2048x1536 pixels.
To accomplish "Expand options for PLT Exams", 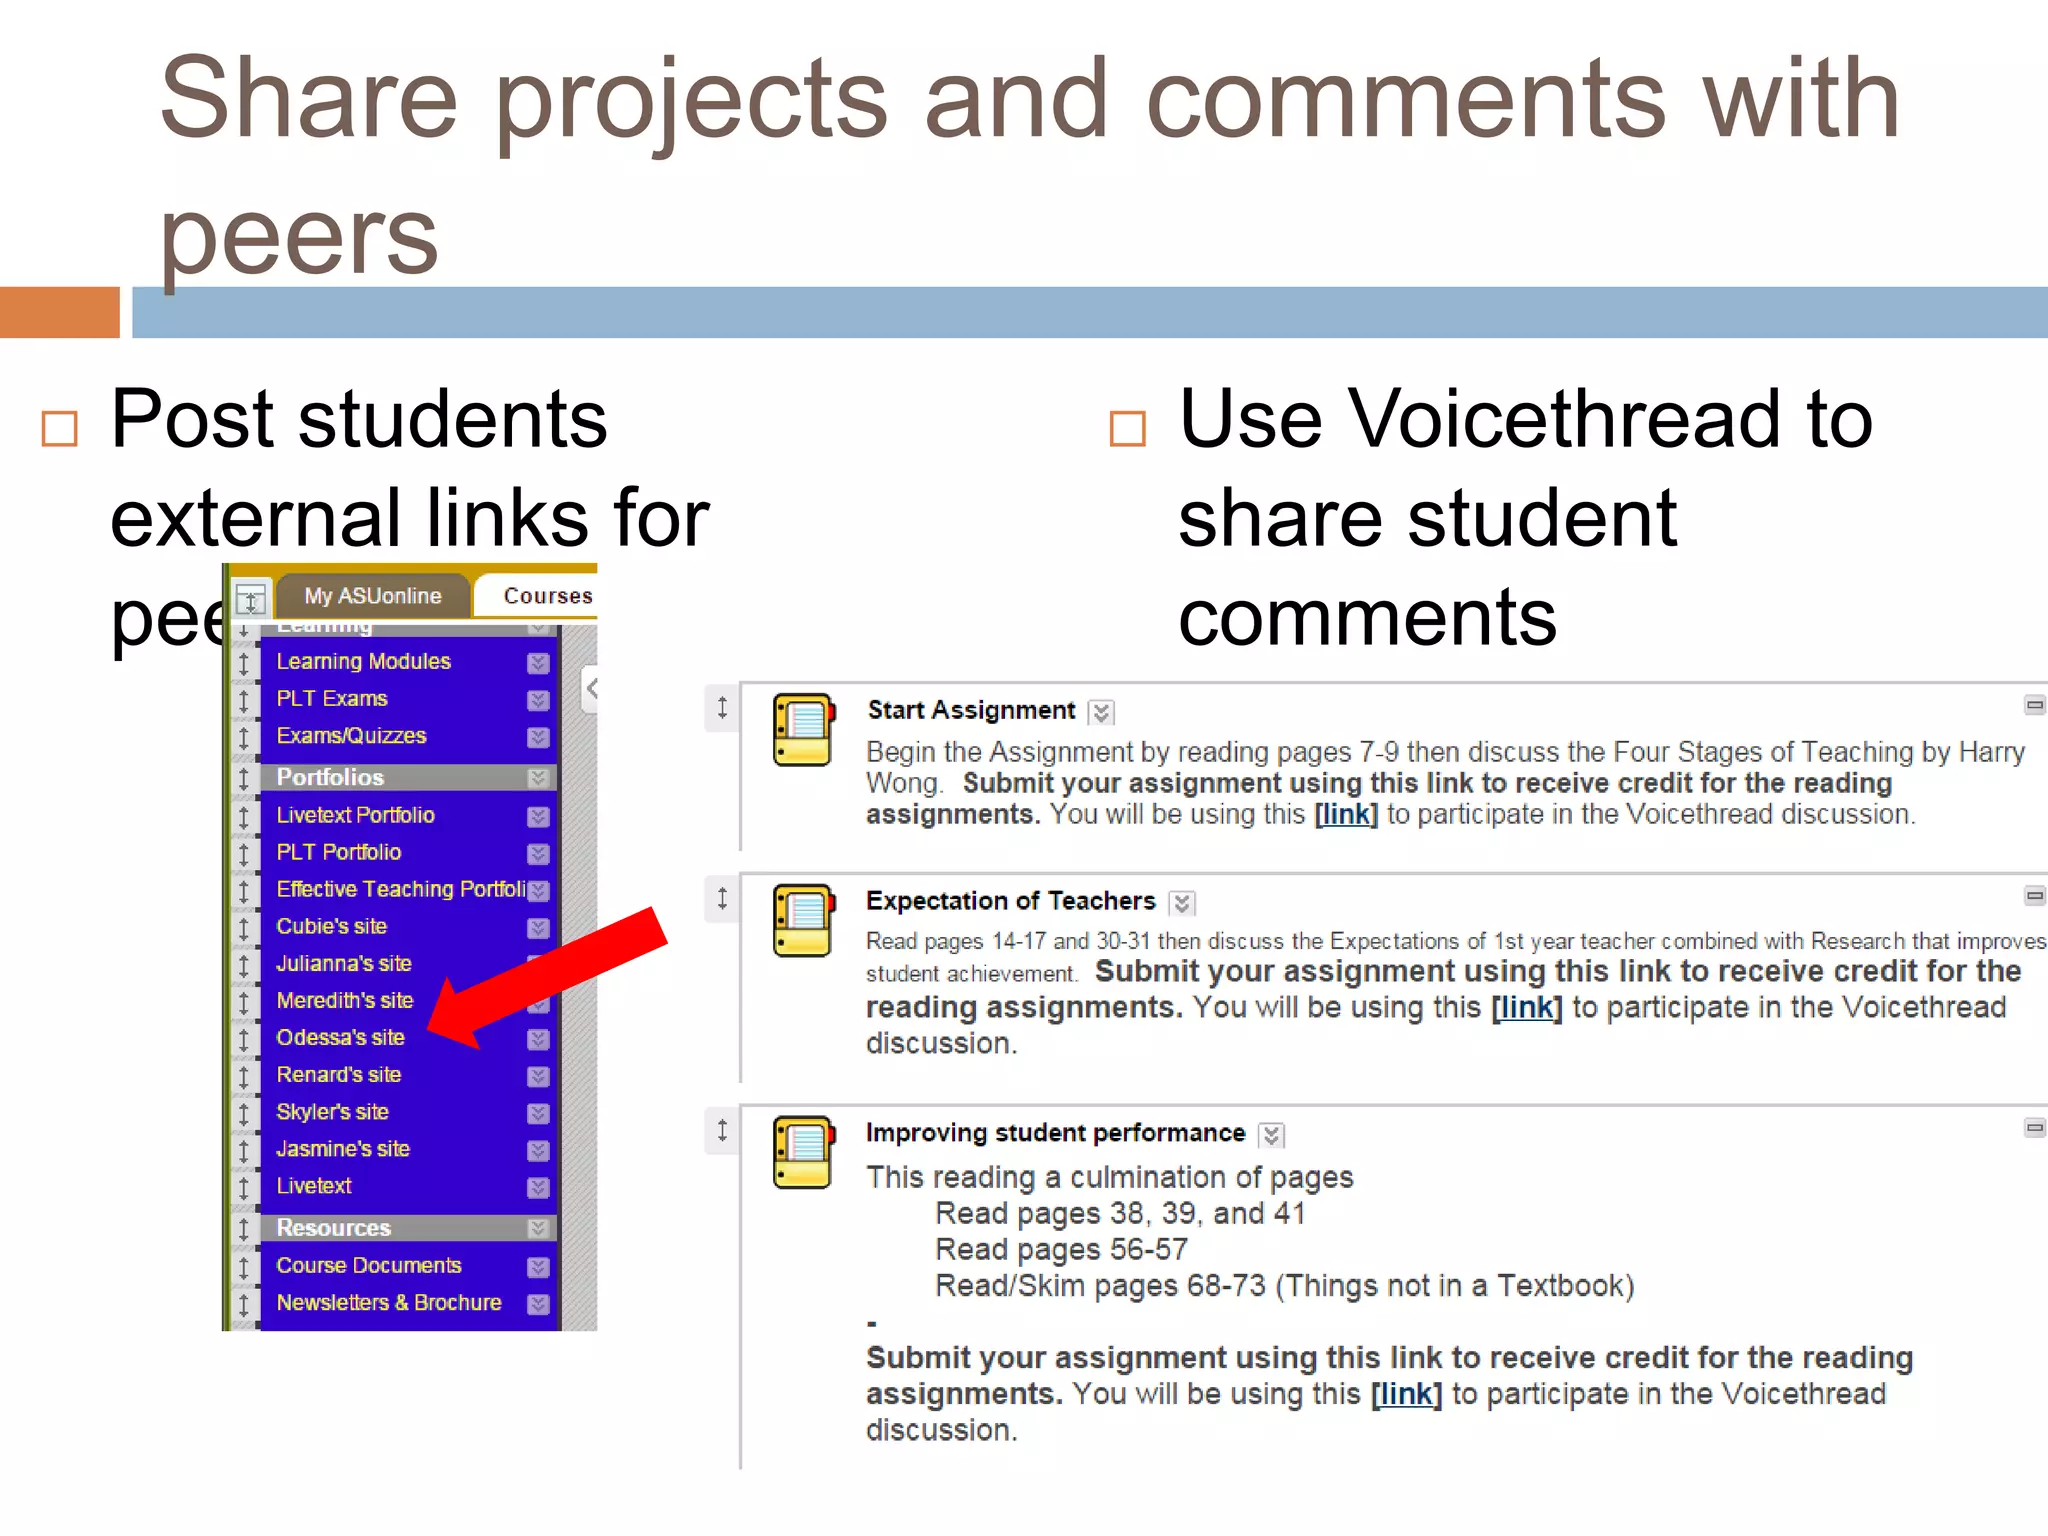I will [x=538, y=700].
